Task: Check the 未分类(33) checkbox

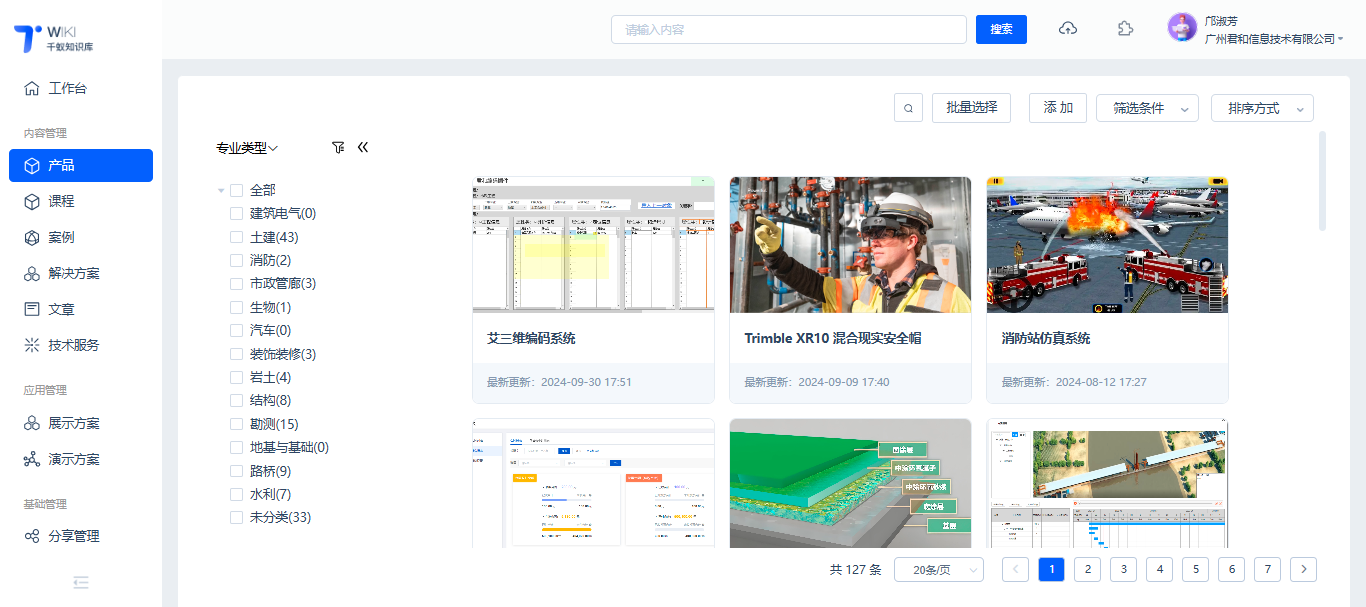Action: (x=237, y=517)
